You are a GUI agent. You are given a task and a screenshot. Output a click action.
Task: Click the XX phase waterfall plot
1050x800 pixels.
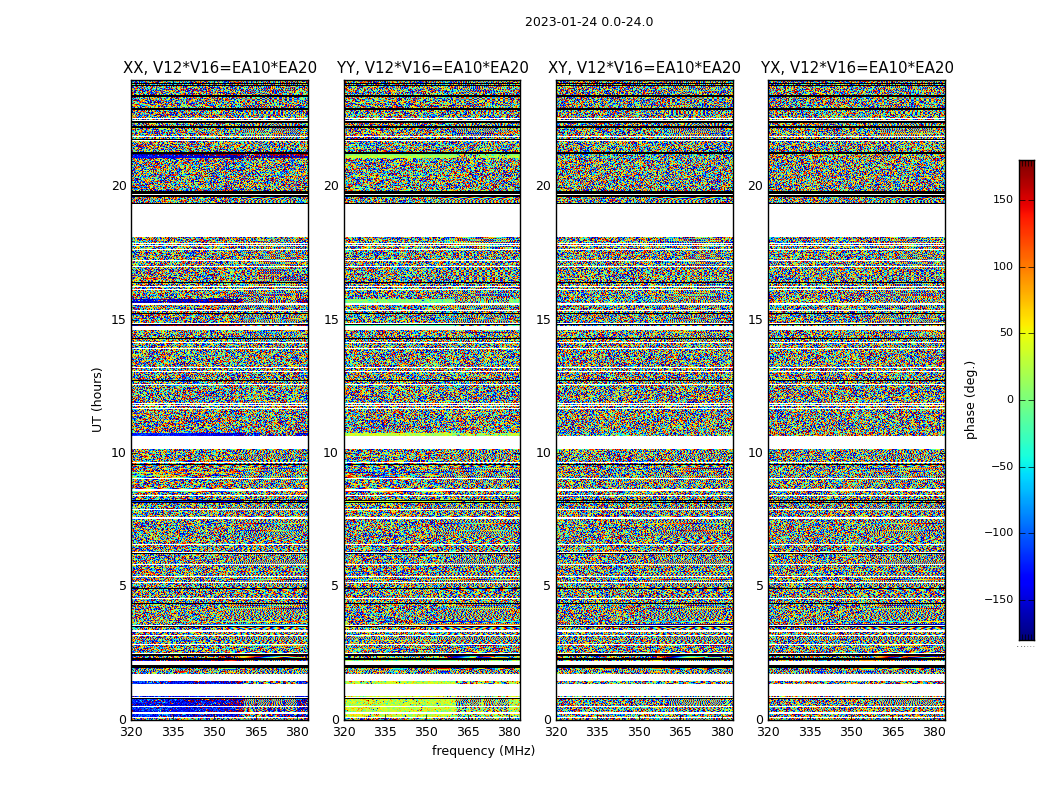tap(220, 400)
